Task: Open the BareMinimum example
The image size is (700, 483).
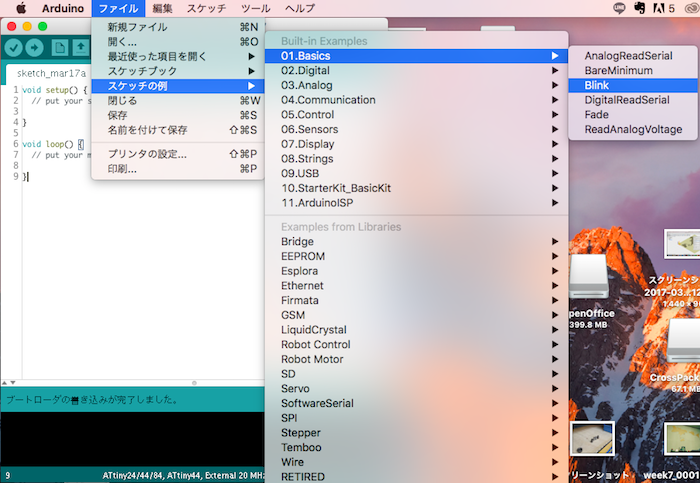Action: (x=633, y=71)
